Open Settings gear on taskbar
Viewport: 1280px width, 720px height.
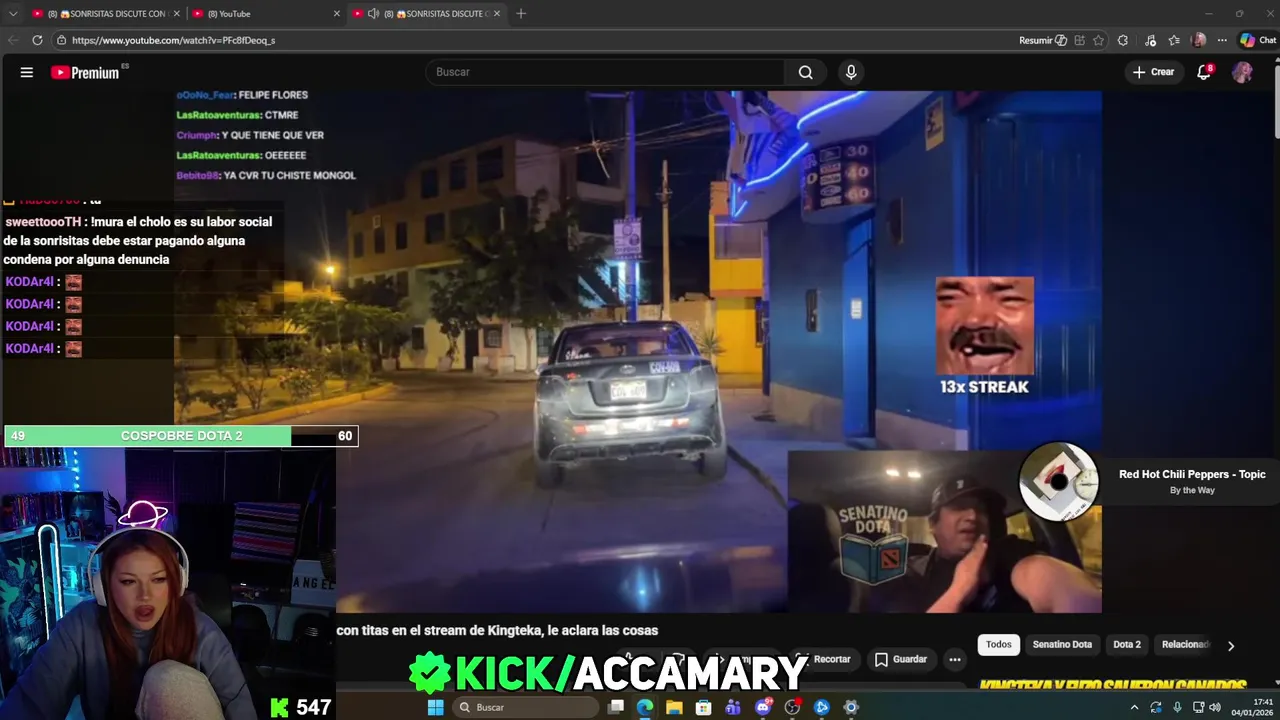click(851, 707)
